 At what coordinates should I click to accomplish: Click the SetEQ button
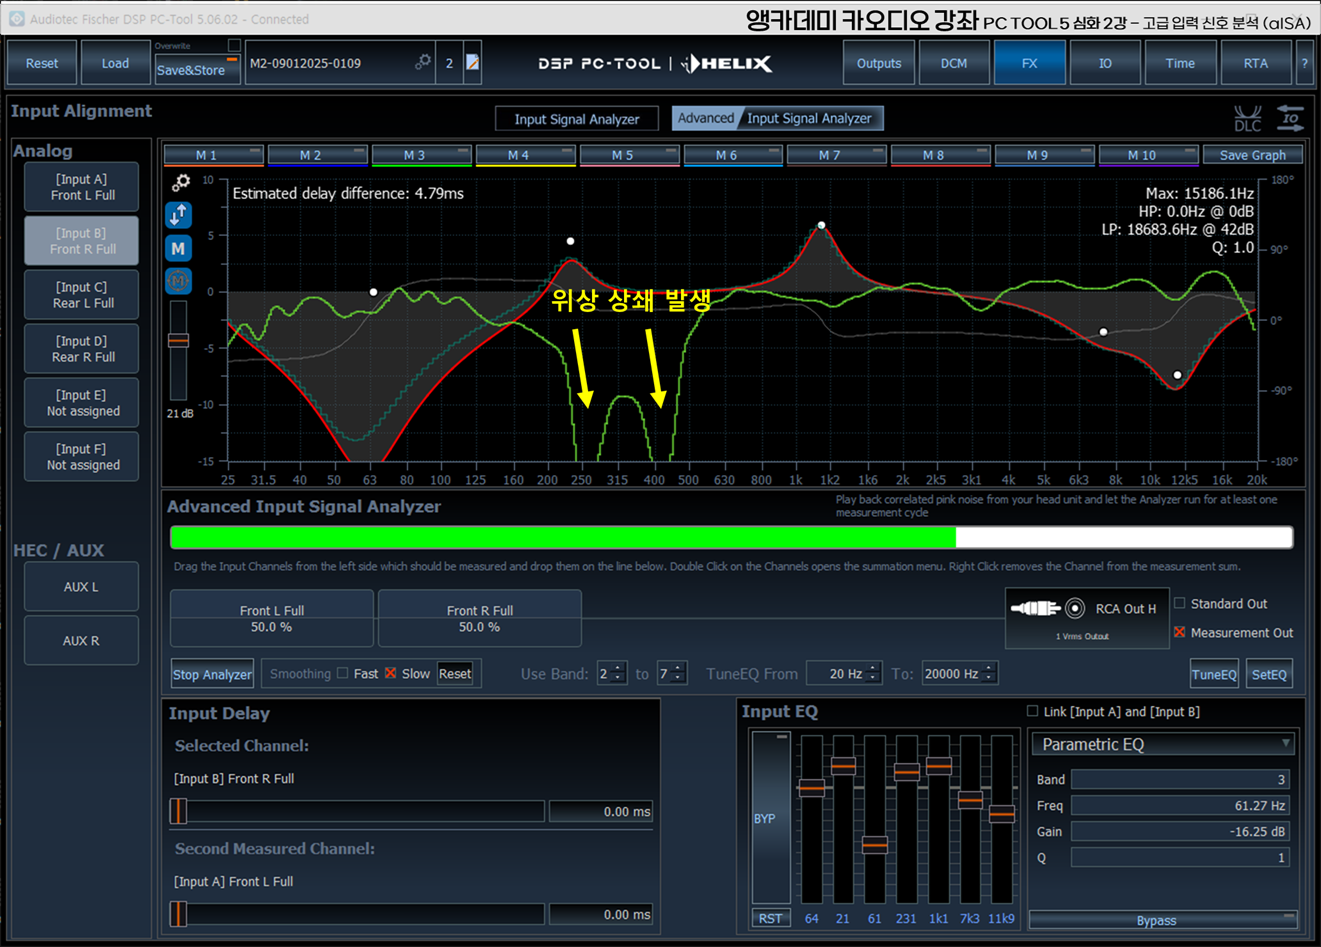(x=1269, y=674)
